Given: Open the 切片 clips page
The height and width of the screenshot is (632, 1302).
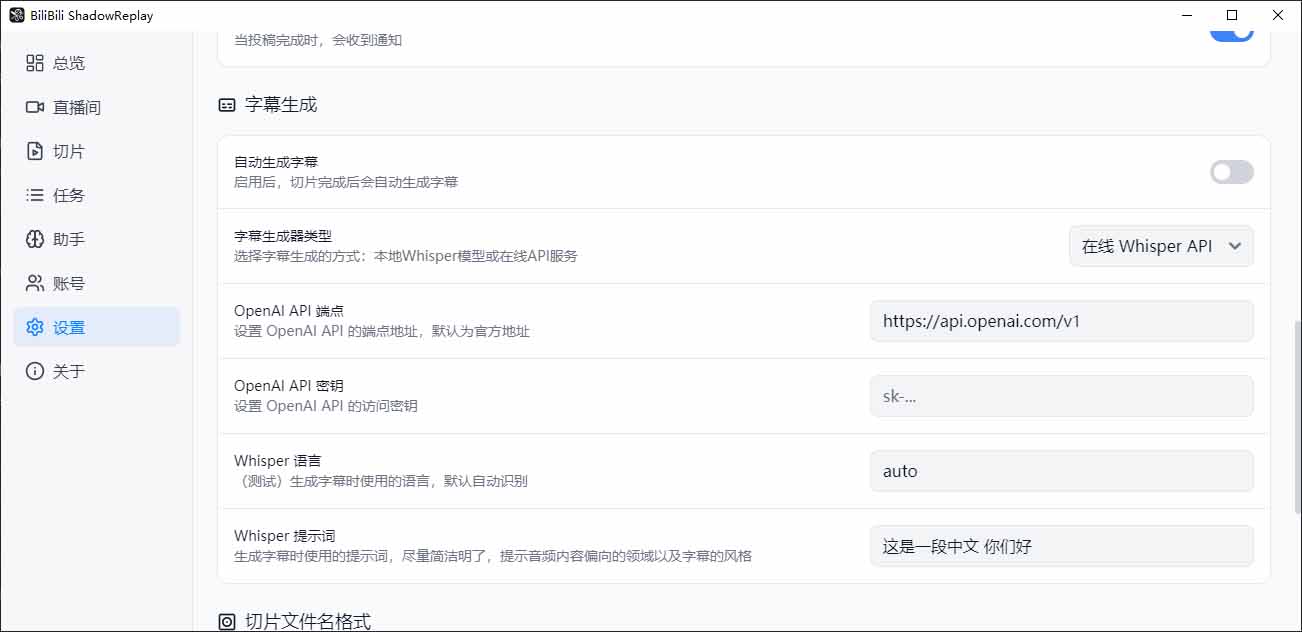Looking at the screenshot, I should click(x=97, y=151).
